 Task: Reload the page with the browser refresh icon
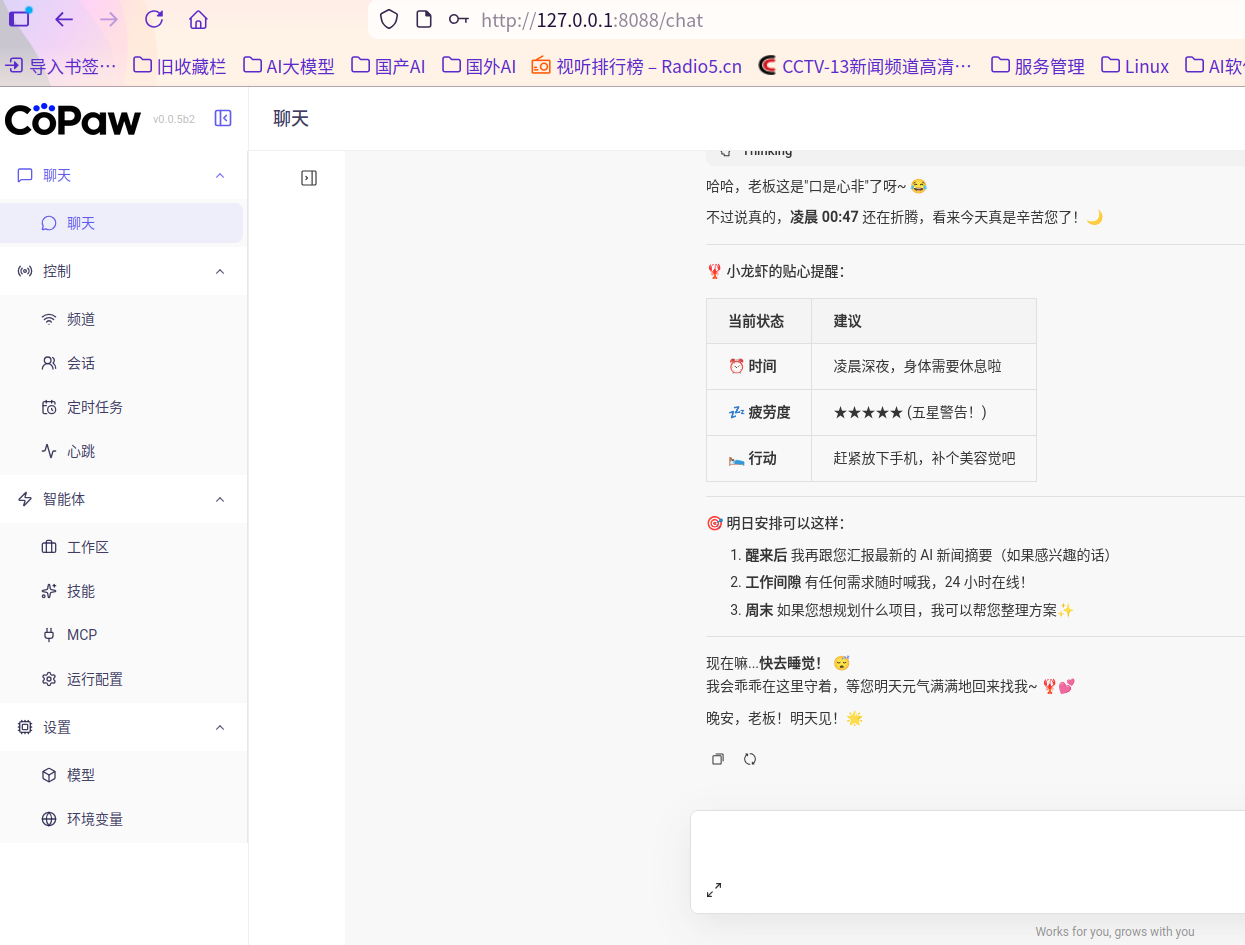click(x=152, y=19)
